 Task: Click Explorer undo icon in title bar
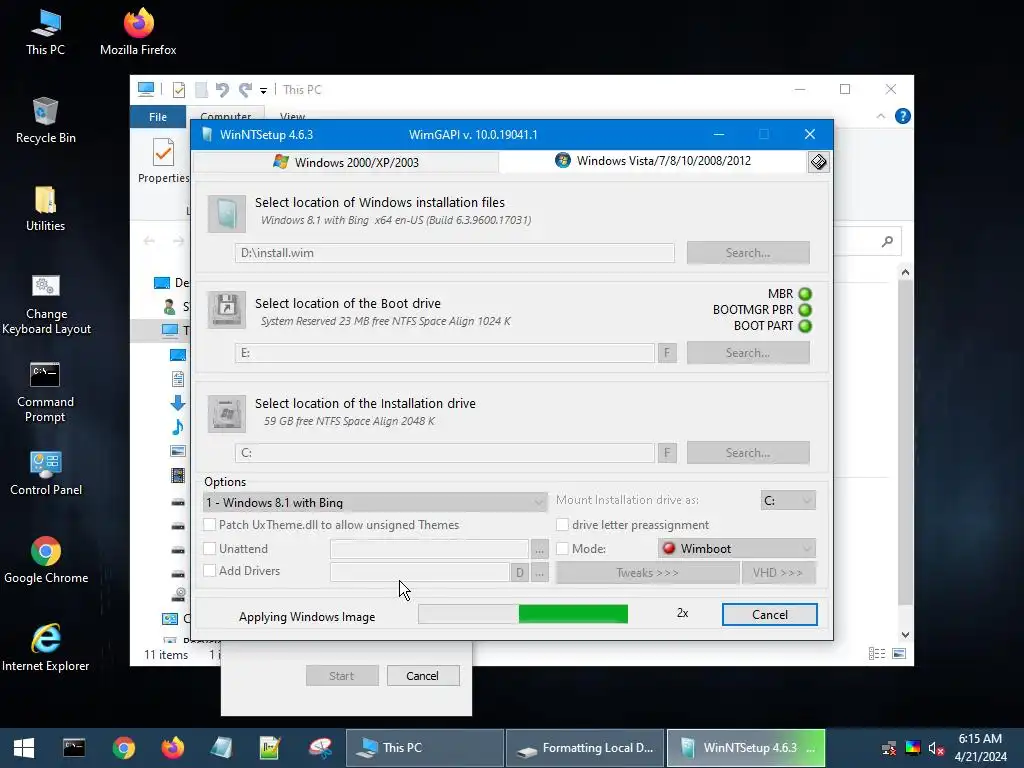tap(222, 89)
